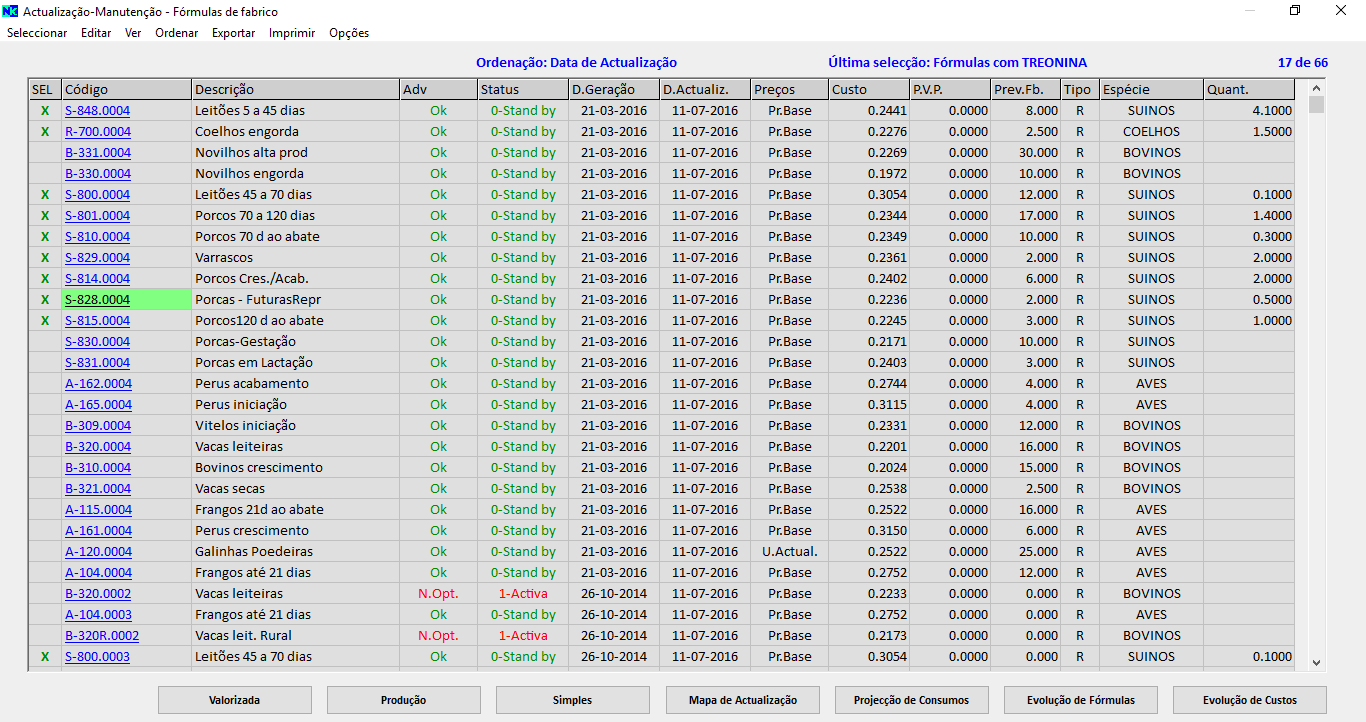Click the Mapa de Actualização button
The height and width of the screenshot is (722, 1366).
(742, 700)
